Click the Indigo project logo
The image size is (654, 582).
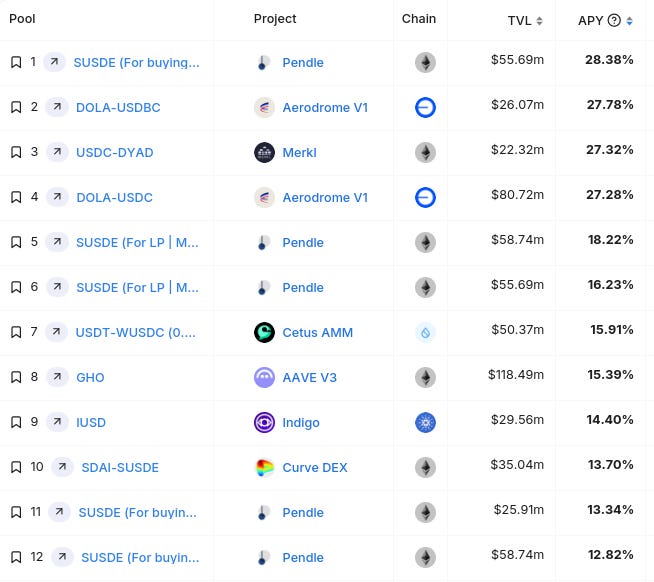pyautogui.click(x=264, y=422)
